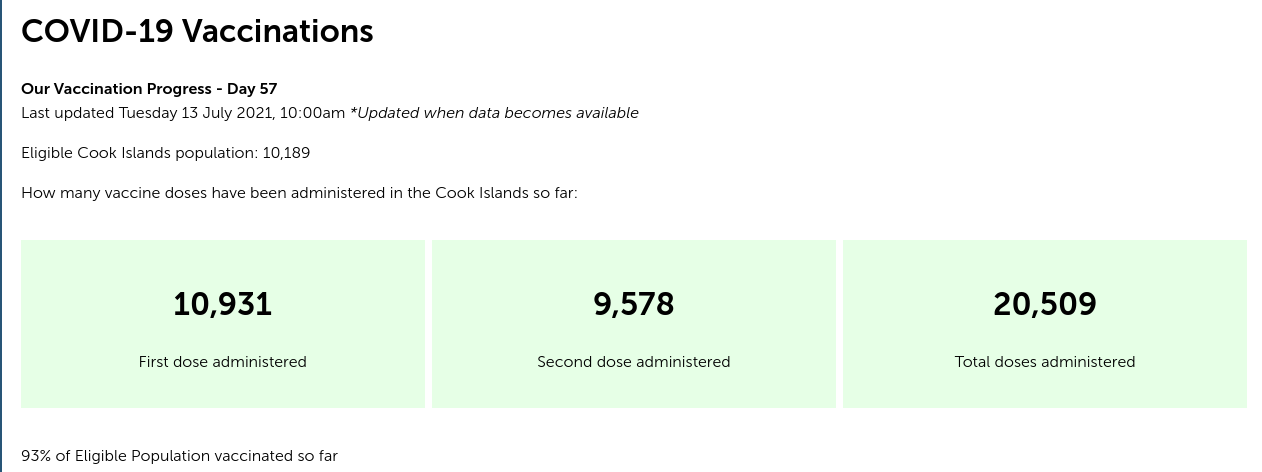Click the 10:00am time in update line
This screenshot has width=1262, height=472.
pyautogui.click(x=312, y=113)
